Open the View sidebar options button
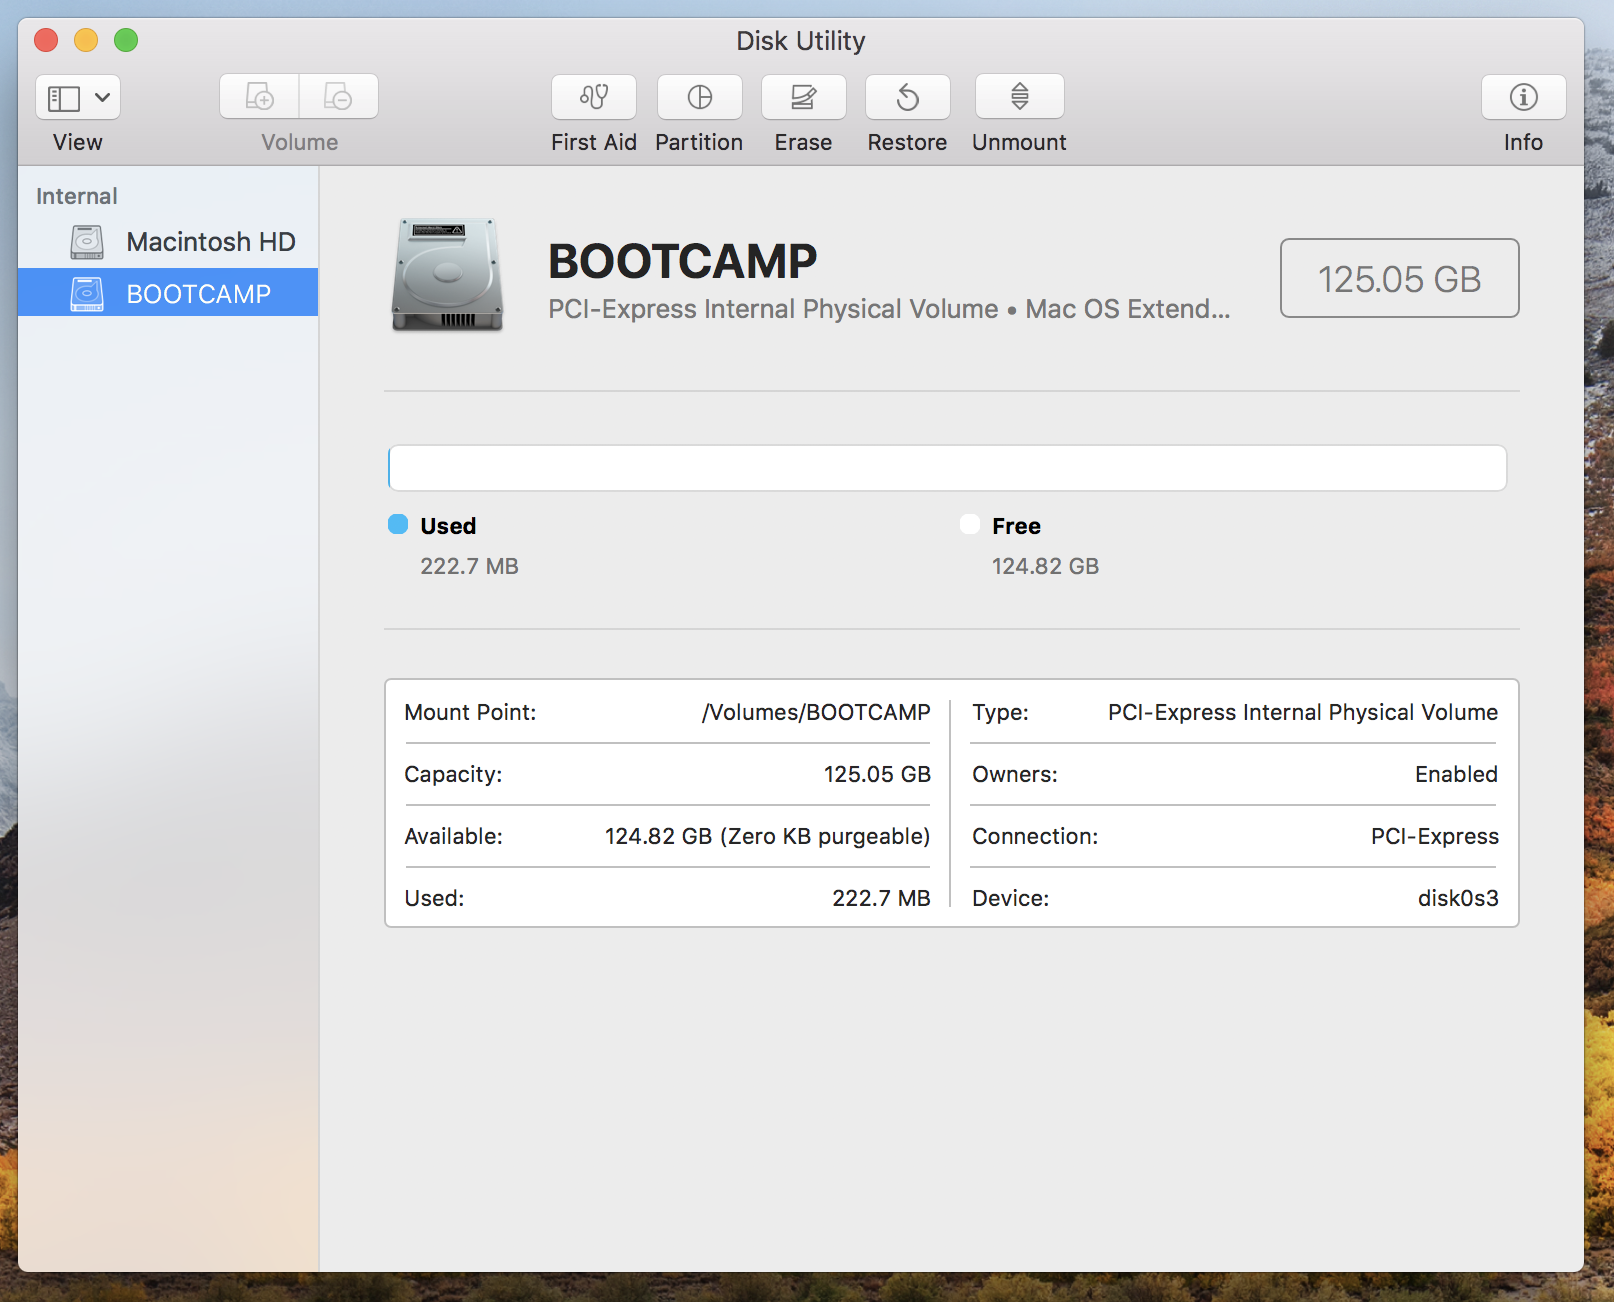The image size is (1614, 1302). (x=78, y=97)
